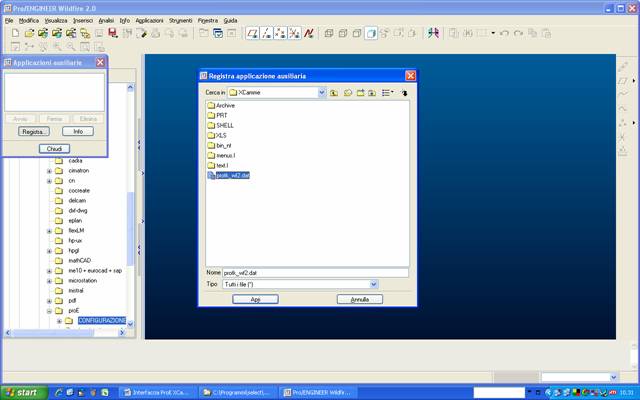Open the Modifica menu
The image size is (640, 400).
29,20
